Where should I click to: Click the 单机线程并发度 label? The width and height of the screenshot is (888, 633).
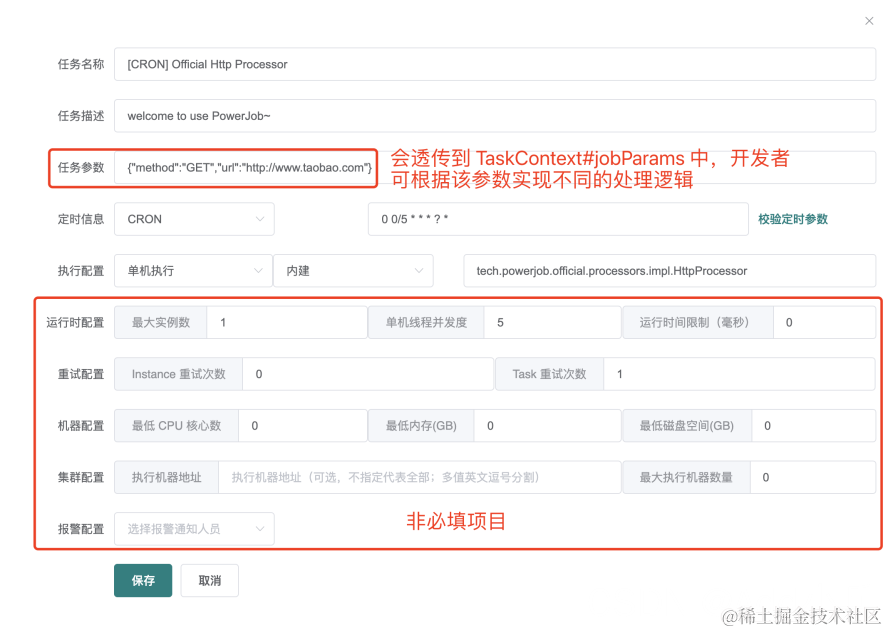point(426,323)
